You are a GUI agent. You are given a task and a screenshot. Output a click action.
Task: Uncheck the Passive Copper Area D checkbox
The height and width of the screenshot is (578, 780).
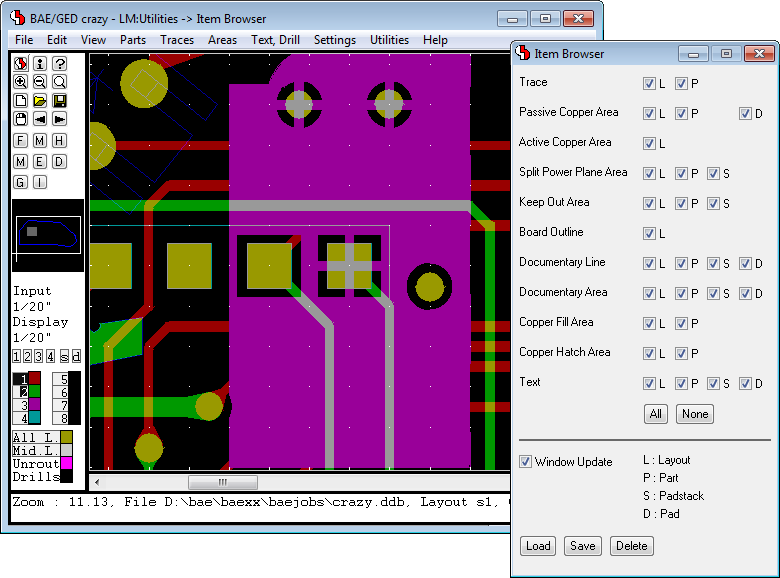745,113
